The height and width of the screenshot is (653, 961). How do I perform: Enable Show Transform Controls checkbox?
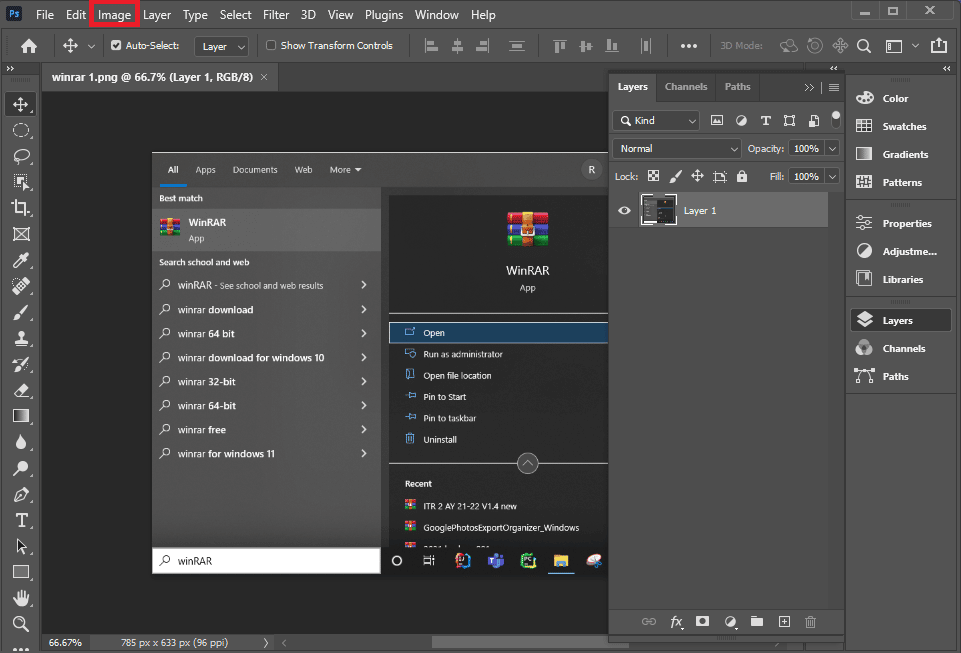(271, 46)
